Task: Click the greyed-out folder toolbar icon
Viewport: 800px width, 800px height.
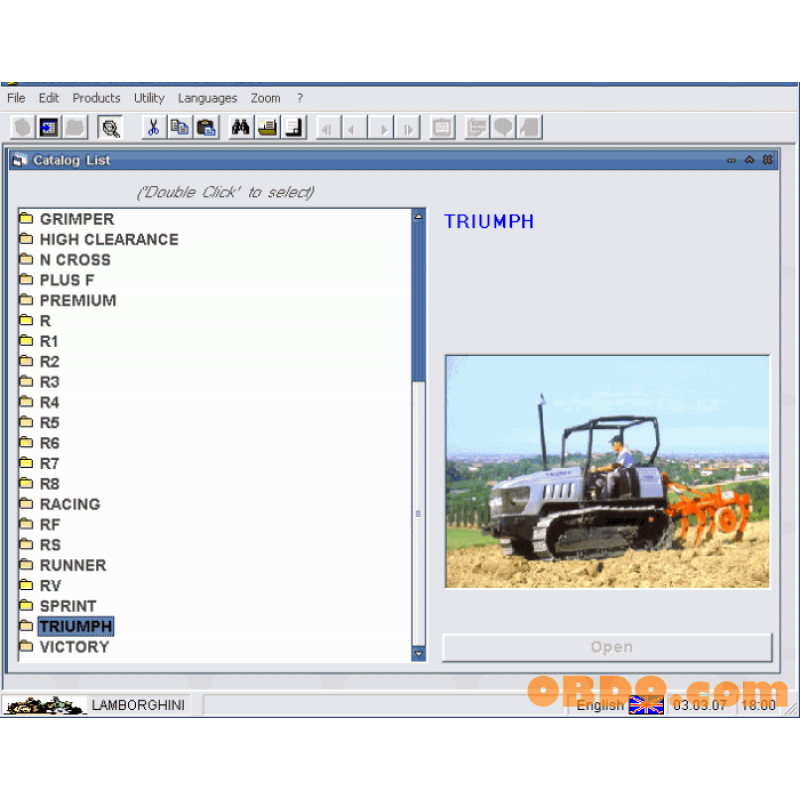Action: coord(75,127)
